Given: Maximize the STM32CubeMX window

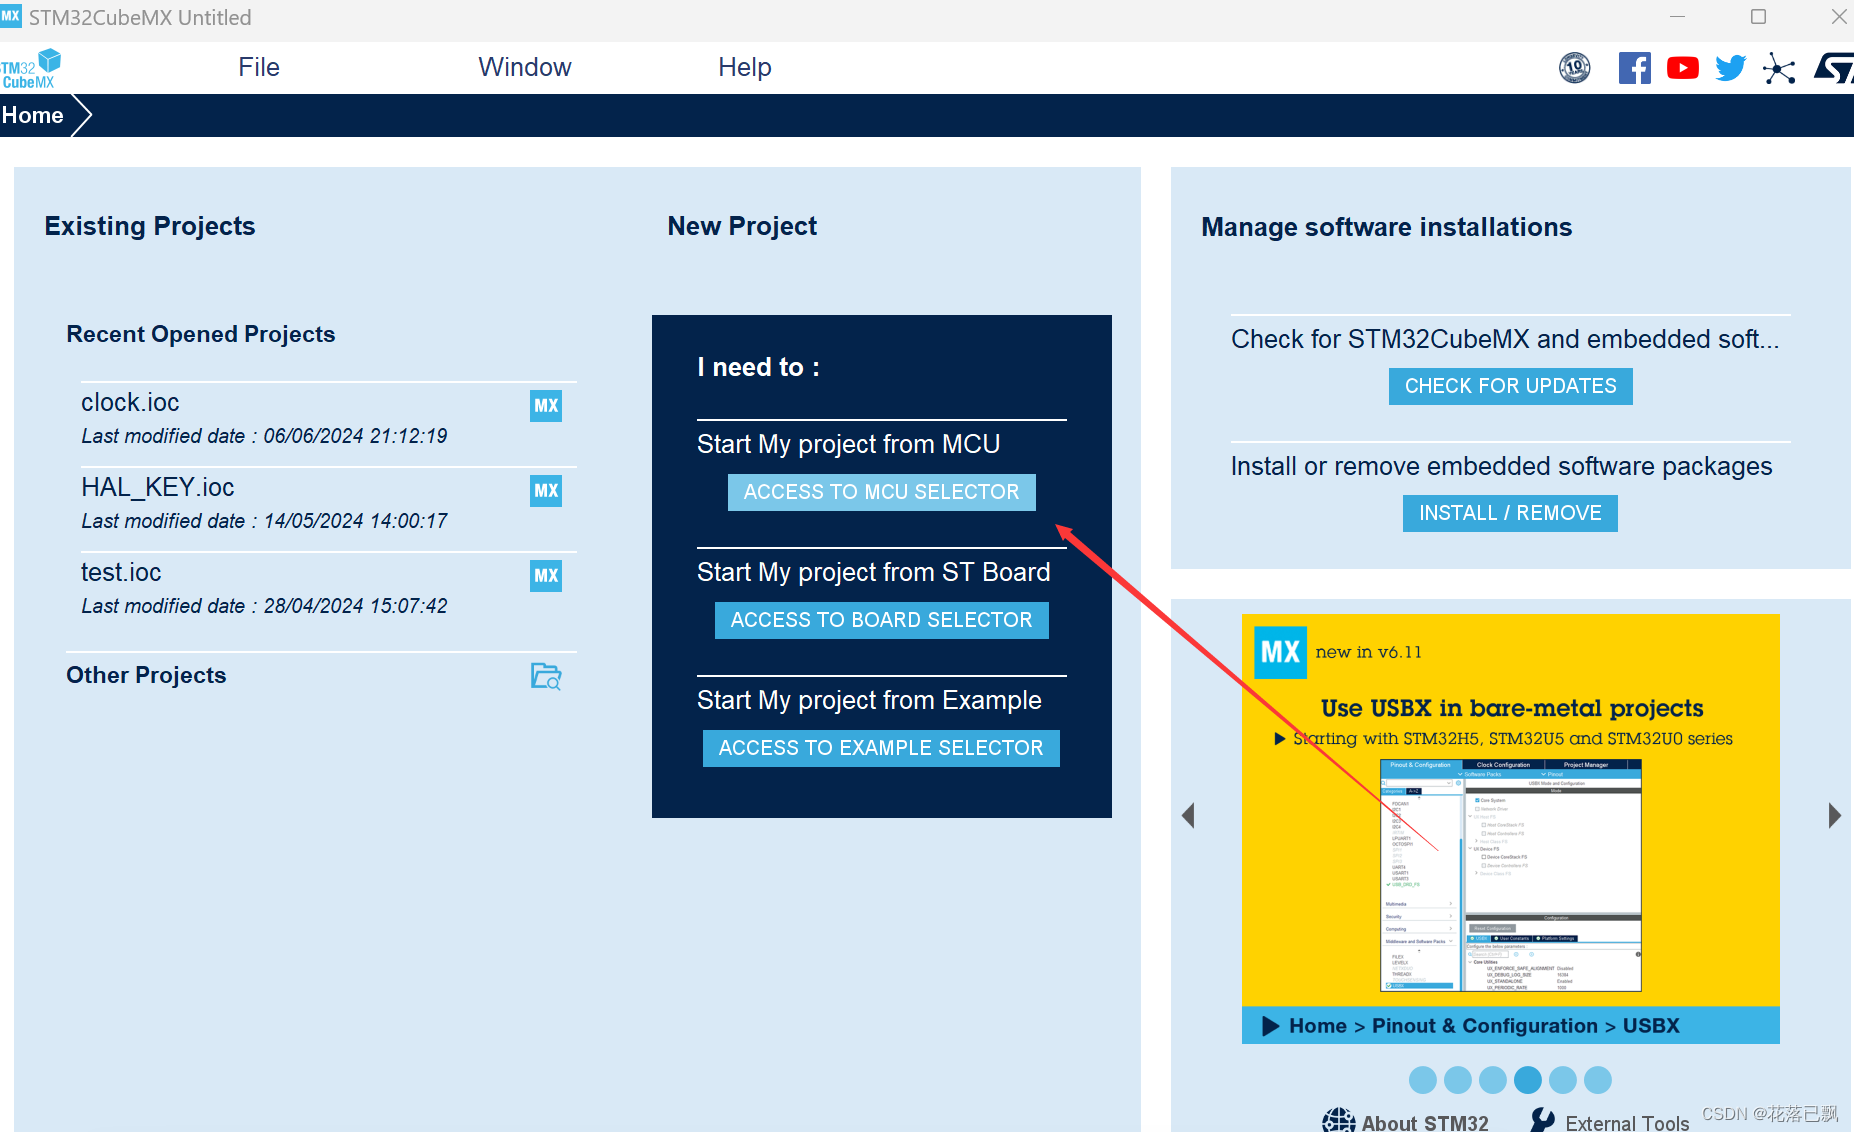Looking at the screenshot, I should coord(1759,17).
